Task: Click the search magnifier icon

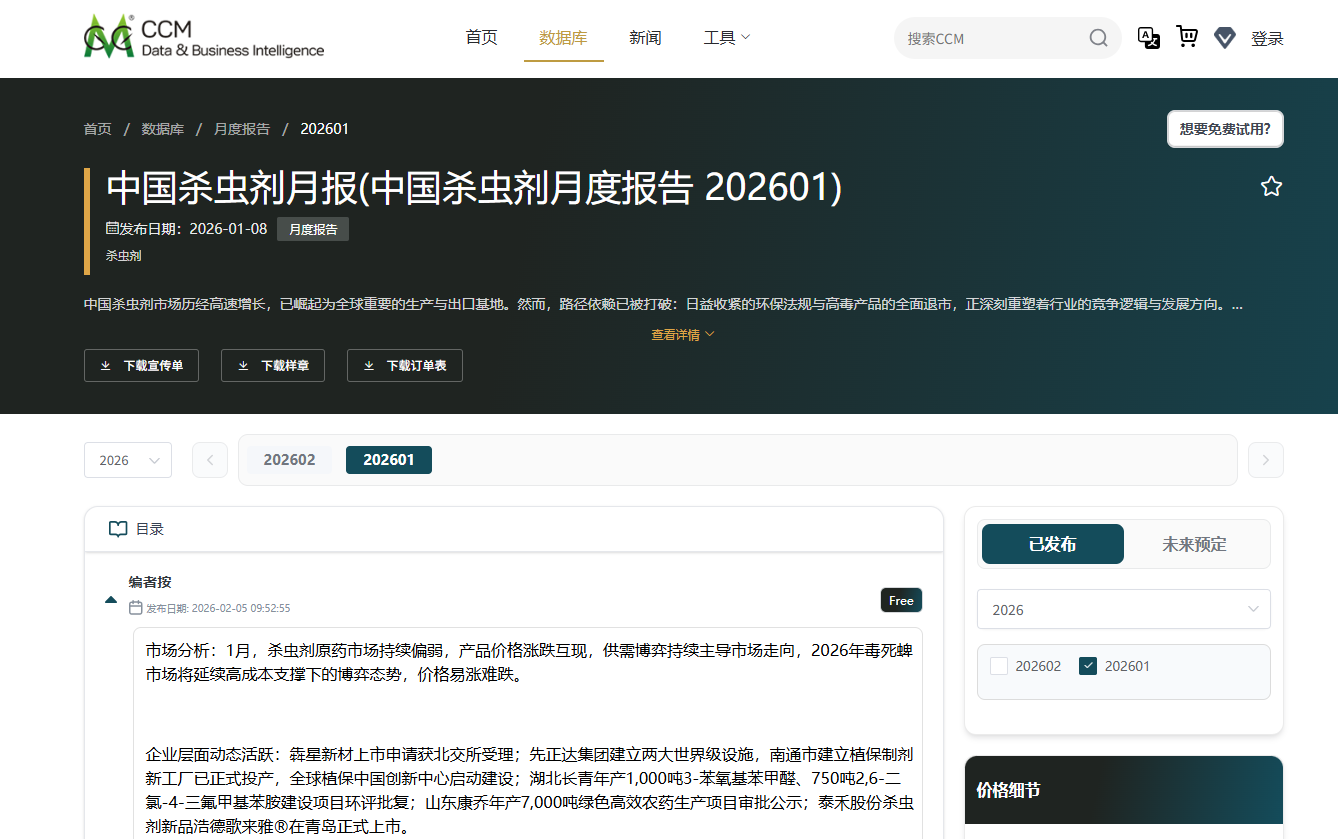Action: click(x=1098, y=39)
